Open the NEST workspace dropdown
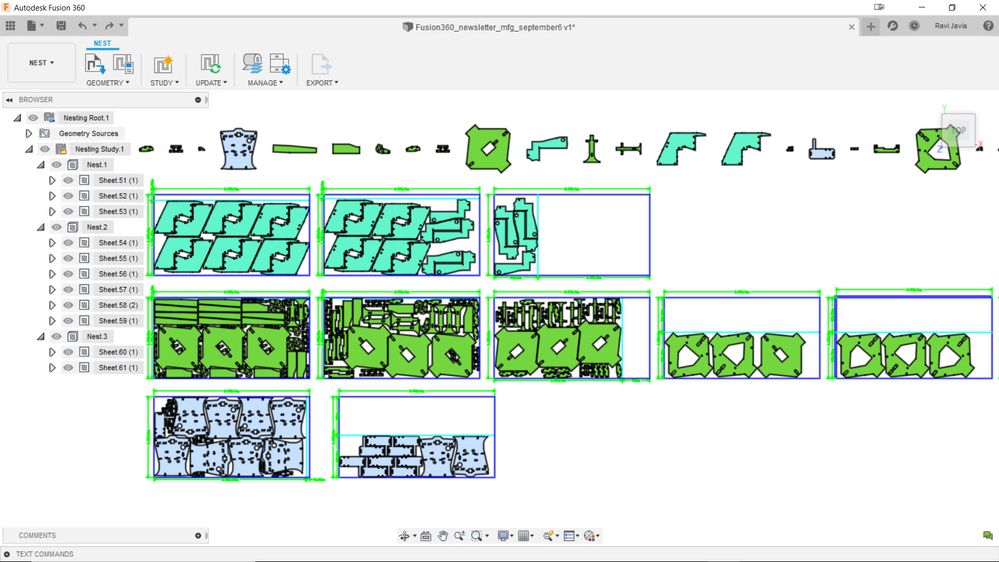The height and width of the screenshot is (562, 999). [41, 63]
